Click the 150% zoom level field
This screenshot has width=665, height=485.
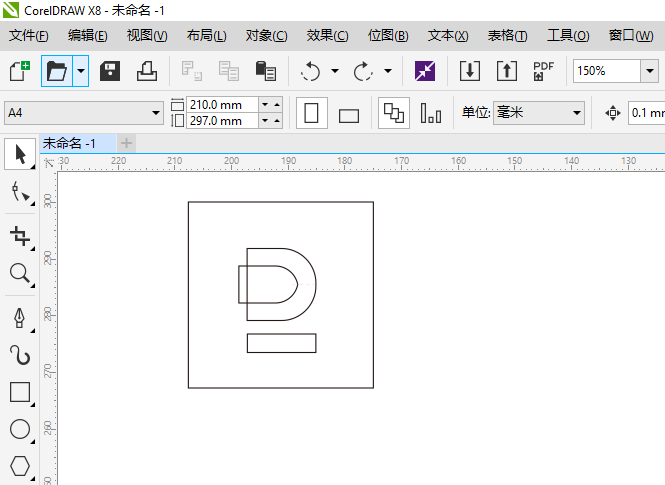coord(606,71)
